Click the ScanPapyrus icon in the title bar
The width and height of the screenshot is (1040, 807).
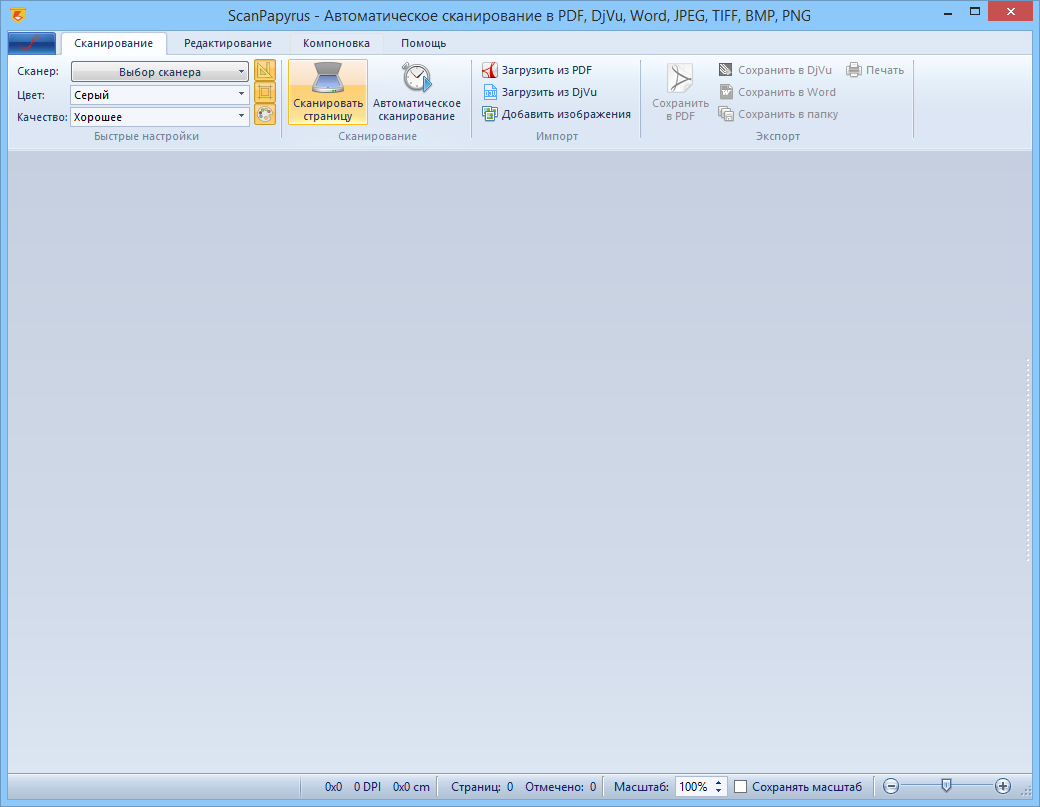(19, 15)
